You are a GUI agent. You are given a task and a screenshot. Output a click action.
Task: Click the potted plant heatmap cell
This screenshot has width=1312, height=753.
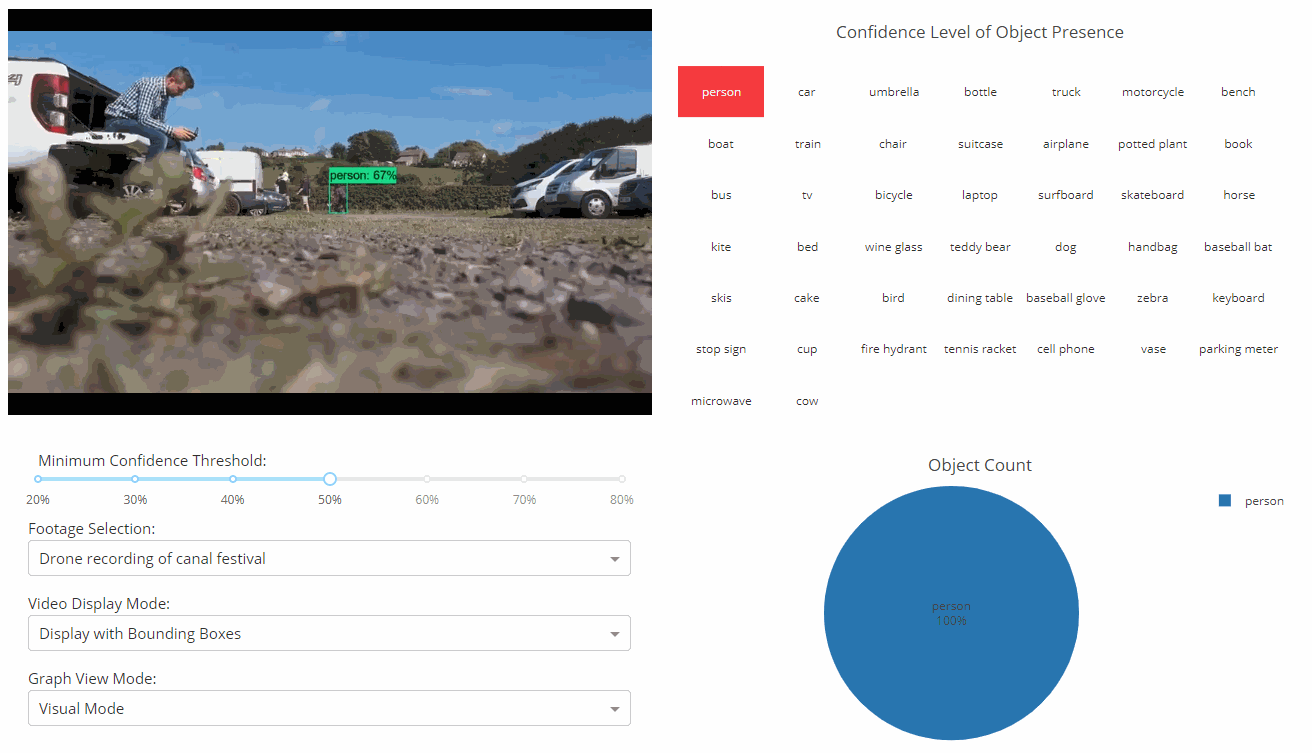click(1153, 144)
